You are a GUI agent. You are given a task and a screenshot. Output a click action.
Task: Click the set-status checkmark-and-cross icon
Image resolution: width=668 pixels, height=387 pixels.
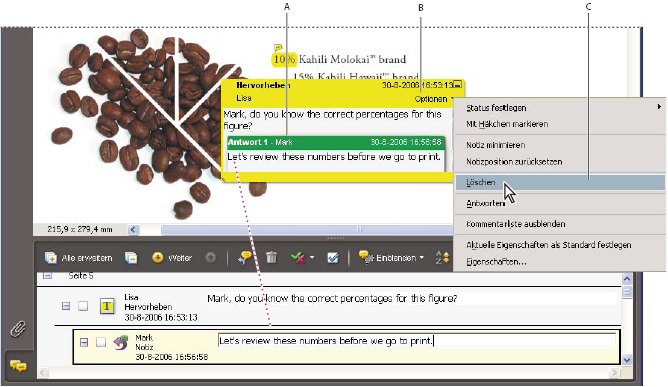pos(298,257)
